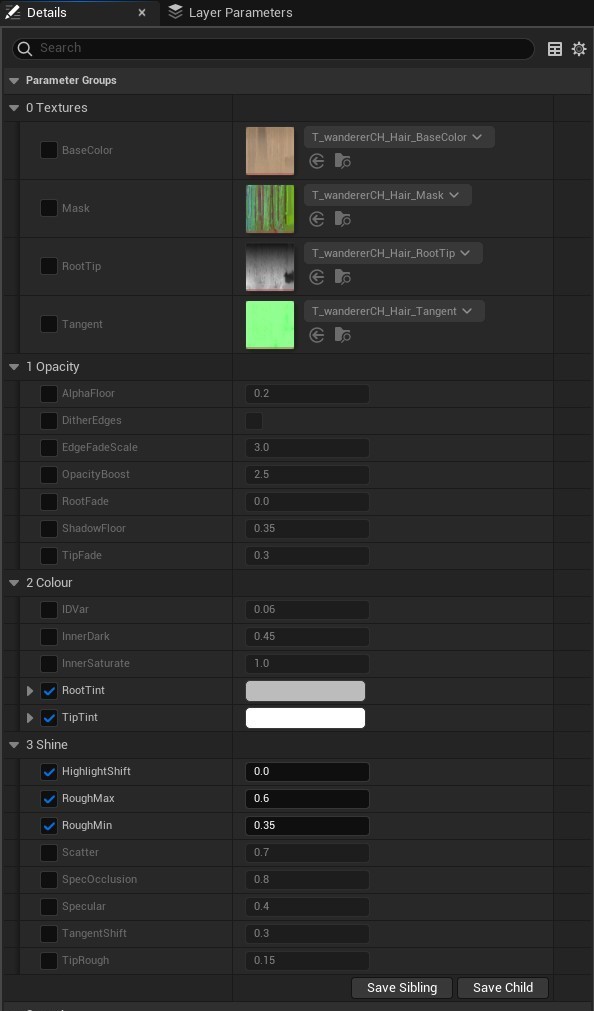594x1011 pixels.
Task: Disable the HighlightShift override
Action: [x=49, y=772]
